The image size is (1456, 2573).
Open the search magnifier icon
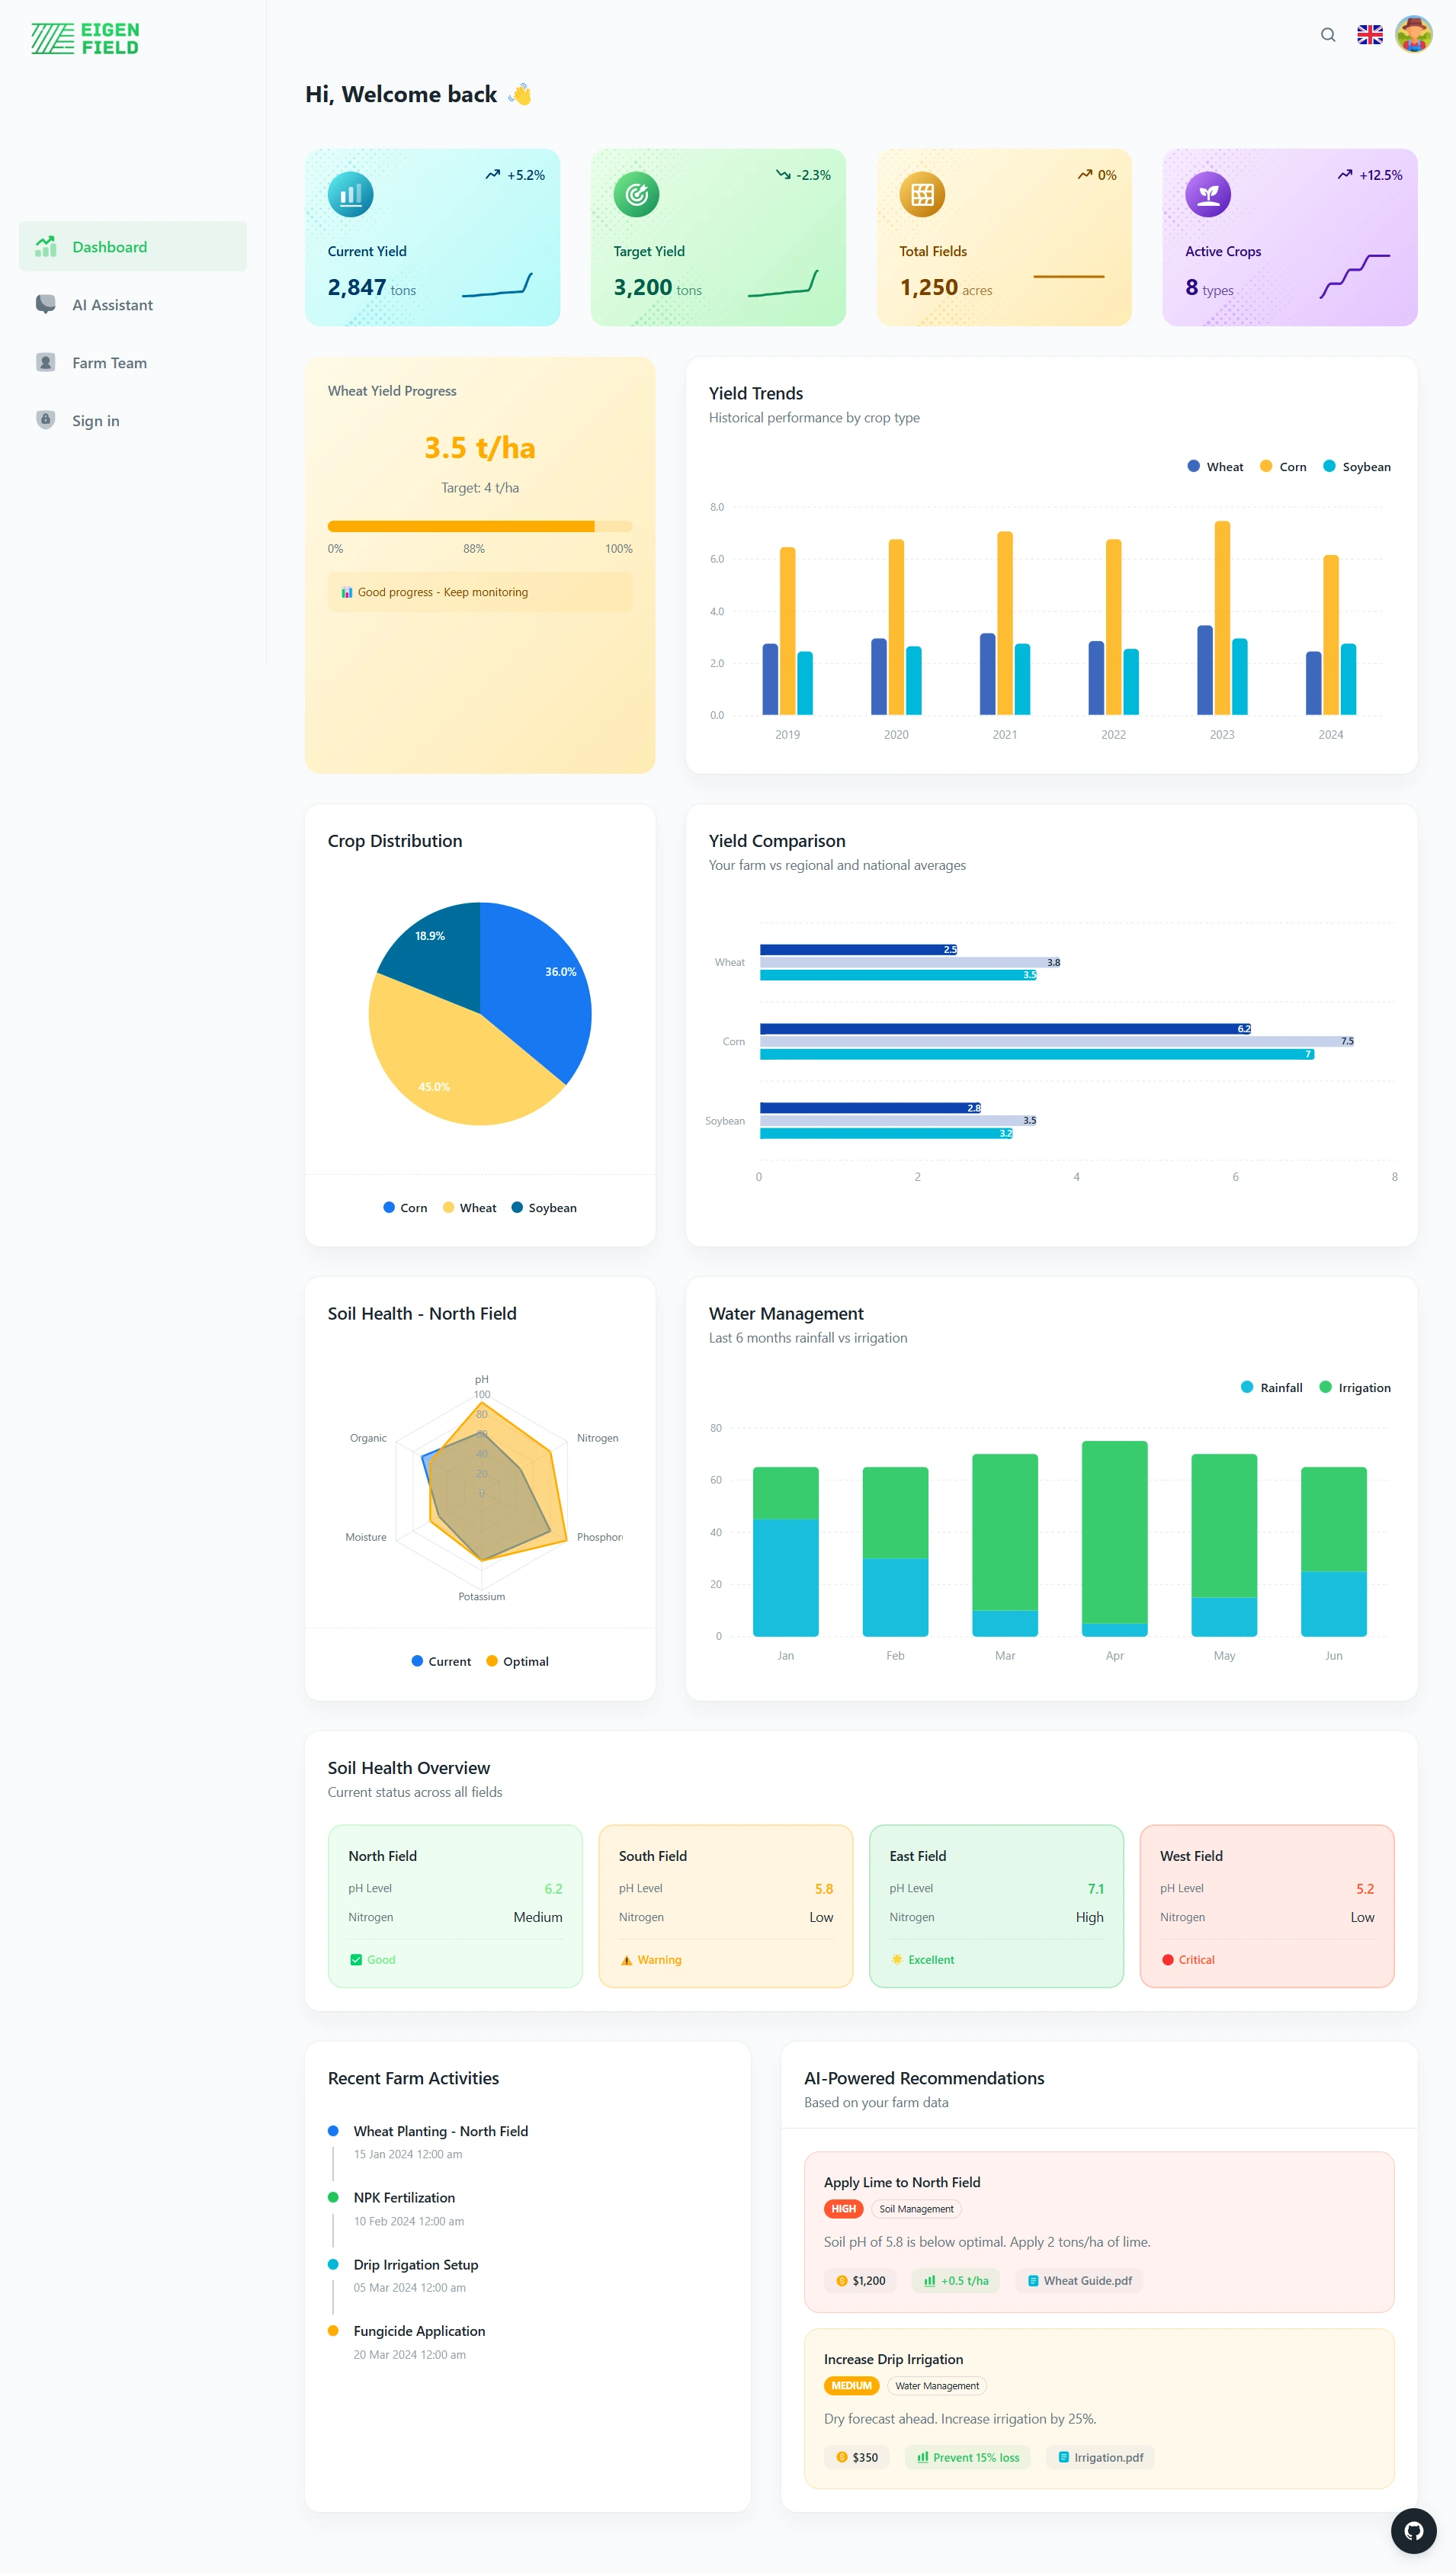tap(1327, 34)
